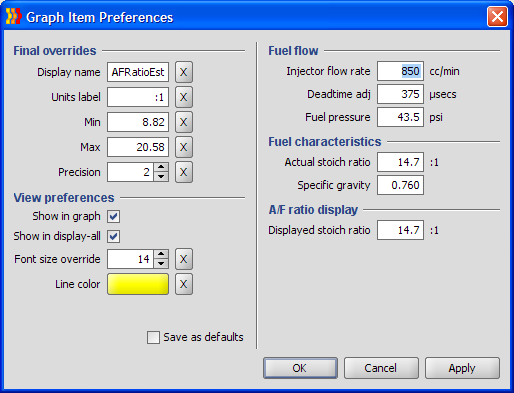Screen dimensions: 514x393
Task: Clear the Units label override with X
Action: click(x=184, y=97)
